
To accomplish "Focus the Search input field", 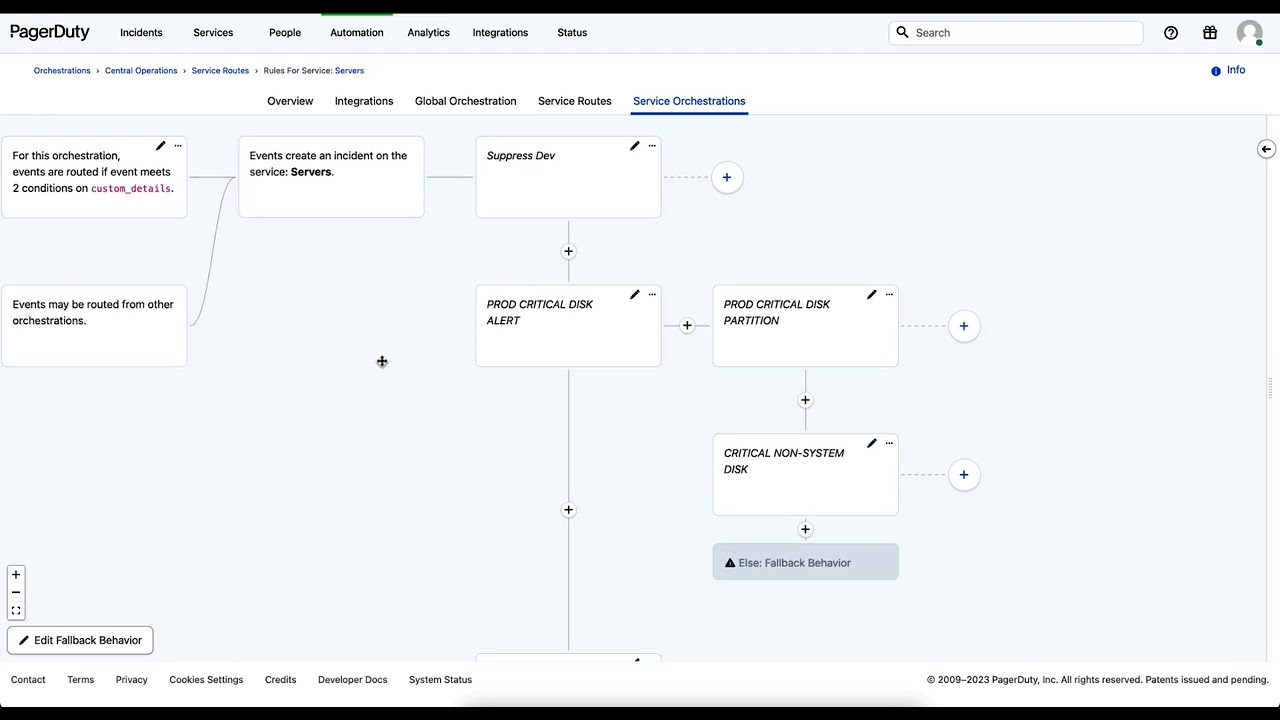I will pos(1016,33).
